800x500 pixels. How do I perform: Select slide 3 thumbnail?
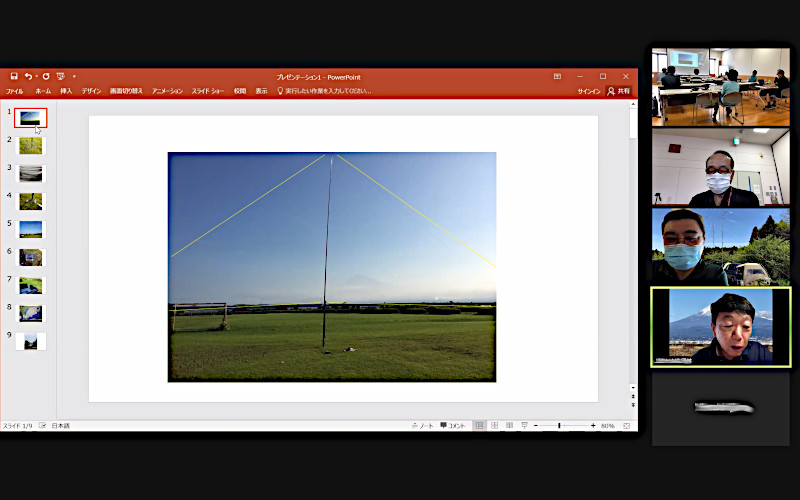[32, 173]
